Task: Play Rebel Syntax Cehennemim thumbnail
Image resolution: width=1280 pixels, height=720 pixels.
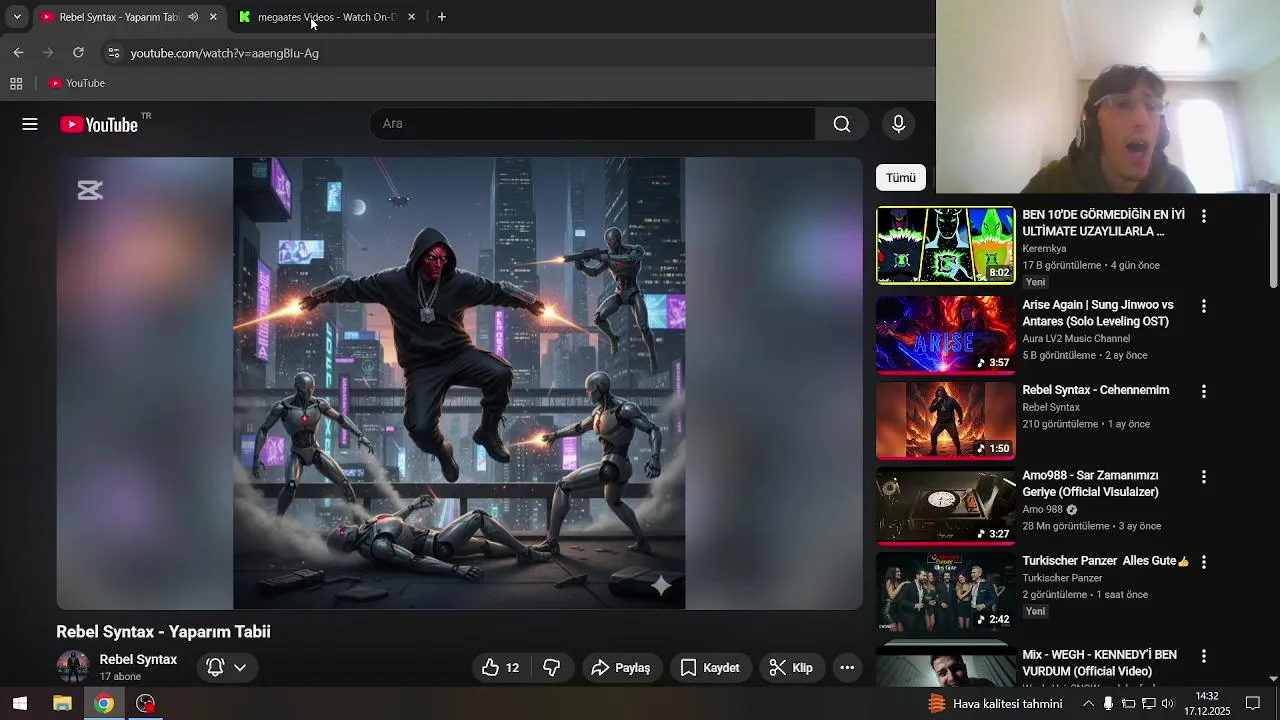Action: [x=946, y=420]
